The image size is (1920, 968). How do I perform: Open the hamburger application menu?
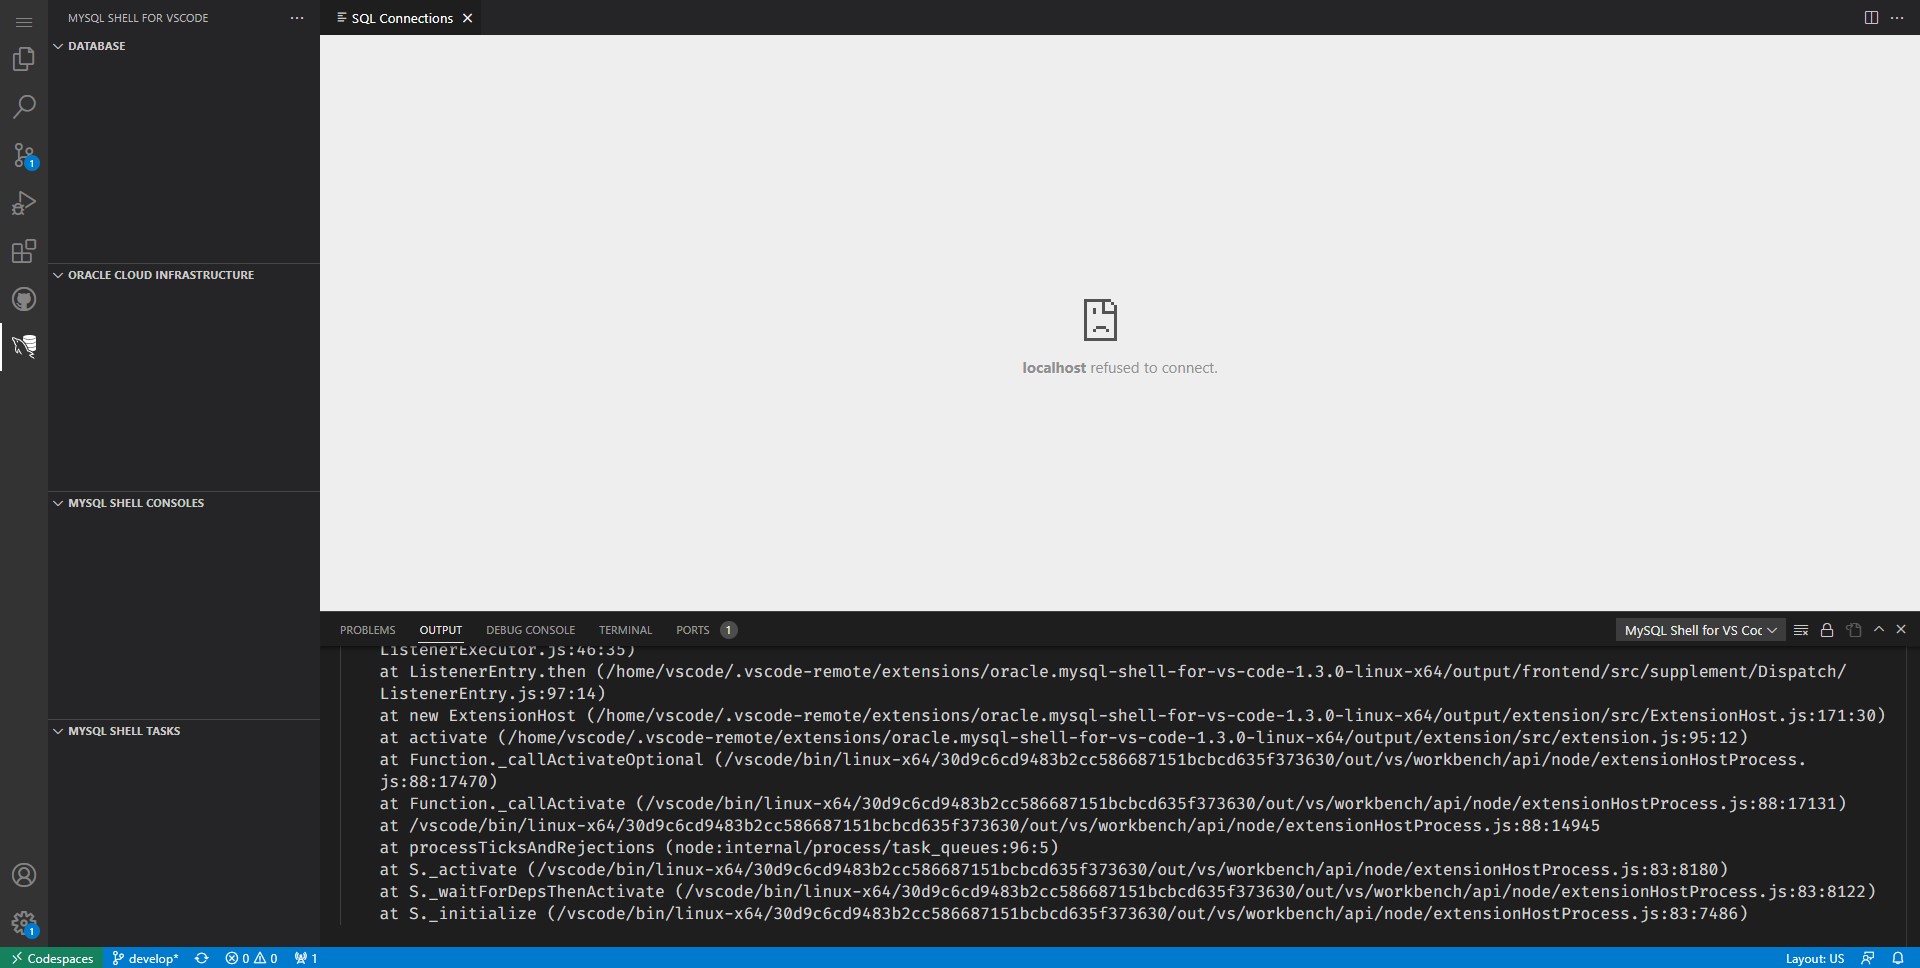(24, 22)
